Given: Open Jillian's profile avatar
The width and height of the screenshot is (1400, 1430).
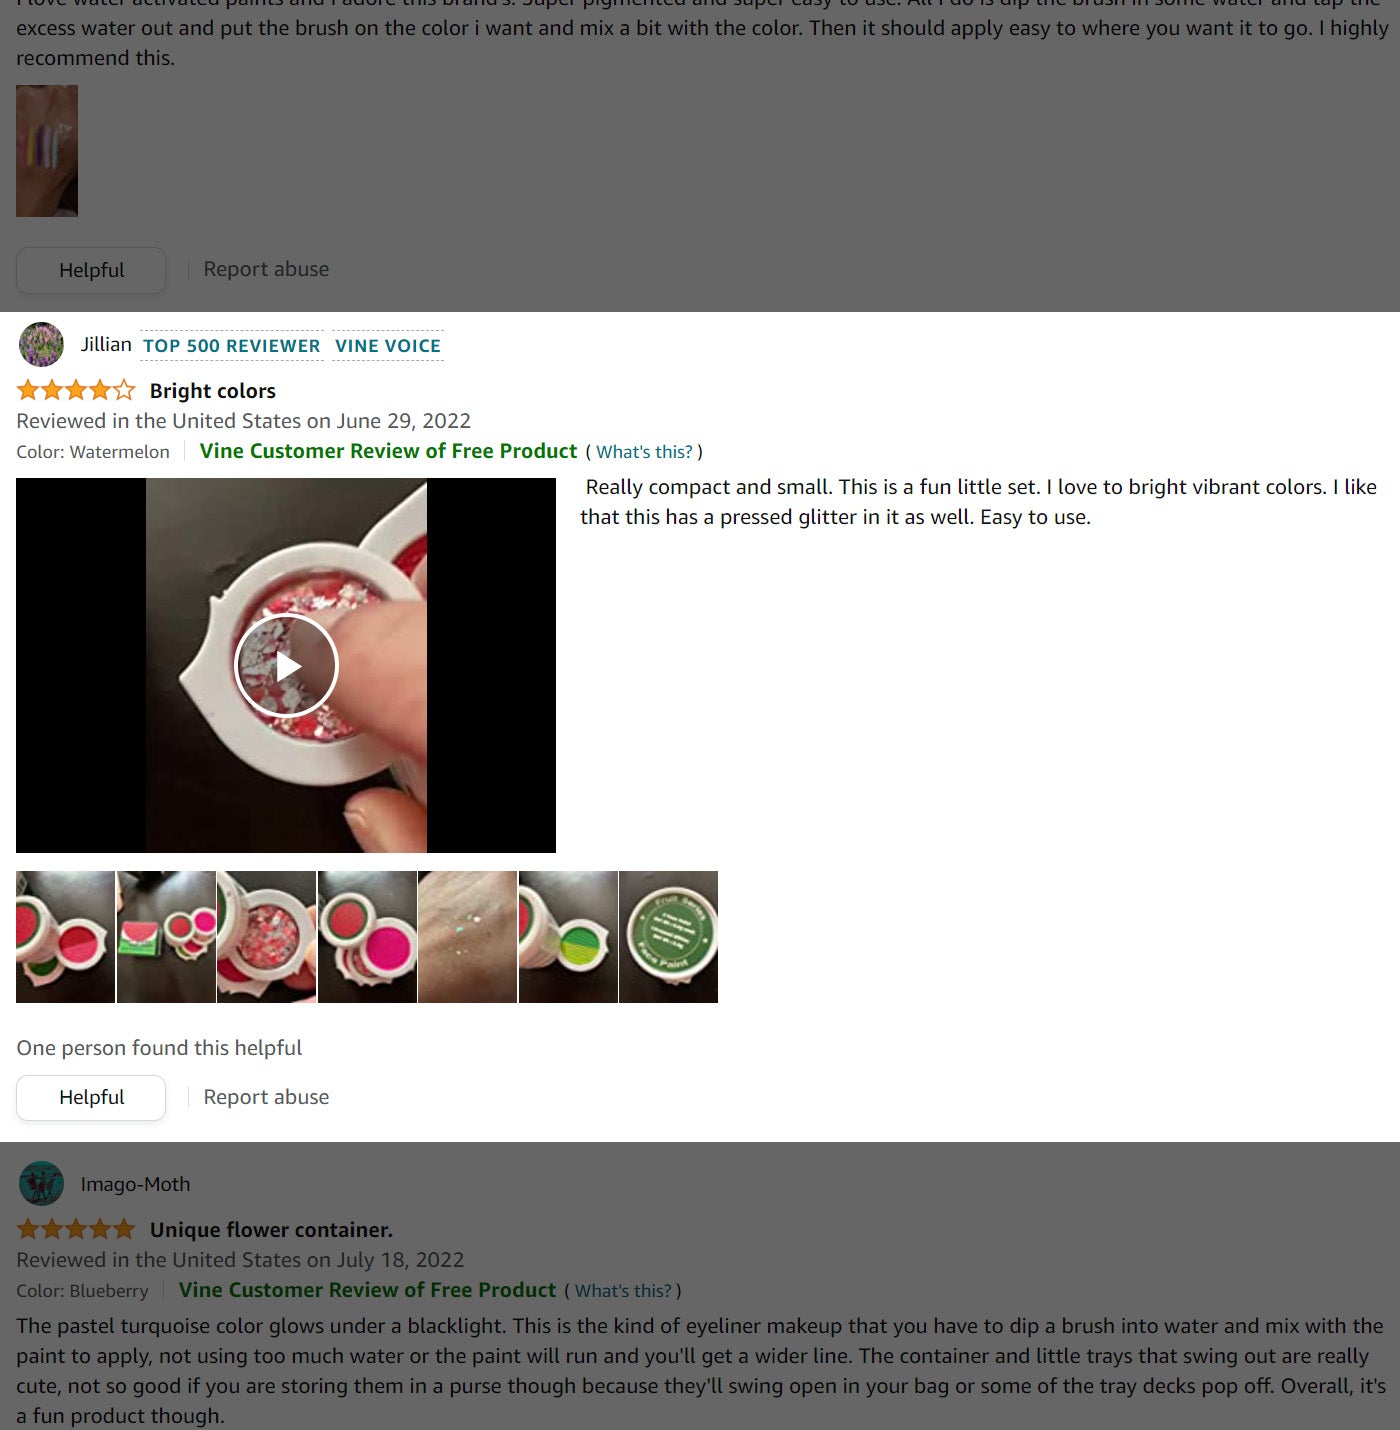Looking at the screenshot, I should click(x=41, y=345).
